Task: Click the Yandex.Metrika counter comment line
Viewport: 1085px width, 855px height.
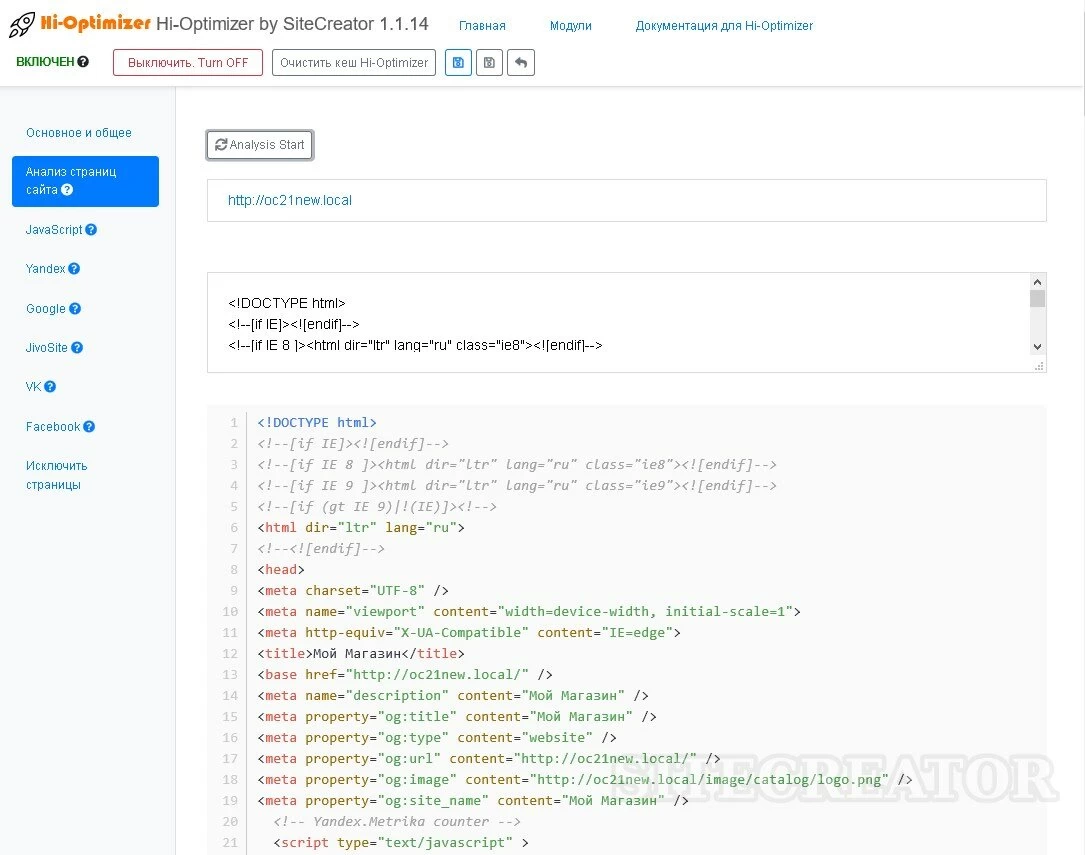Action: pyautogui.click(x=397, y=822)
